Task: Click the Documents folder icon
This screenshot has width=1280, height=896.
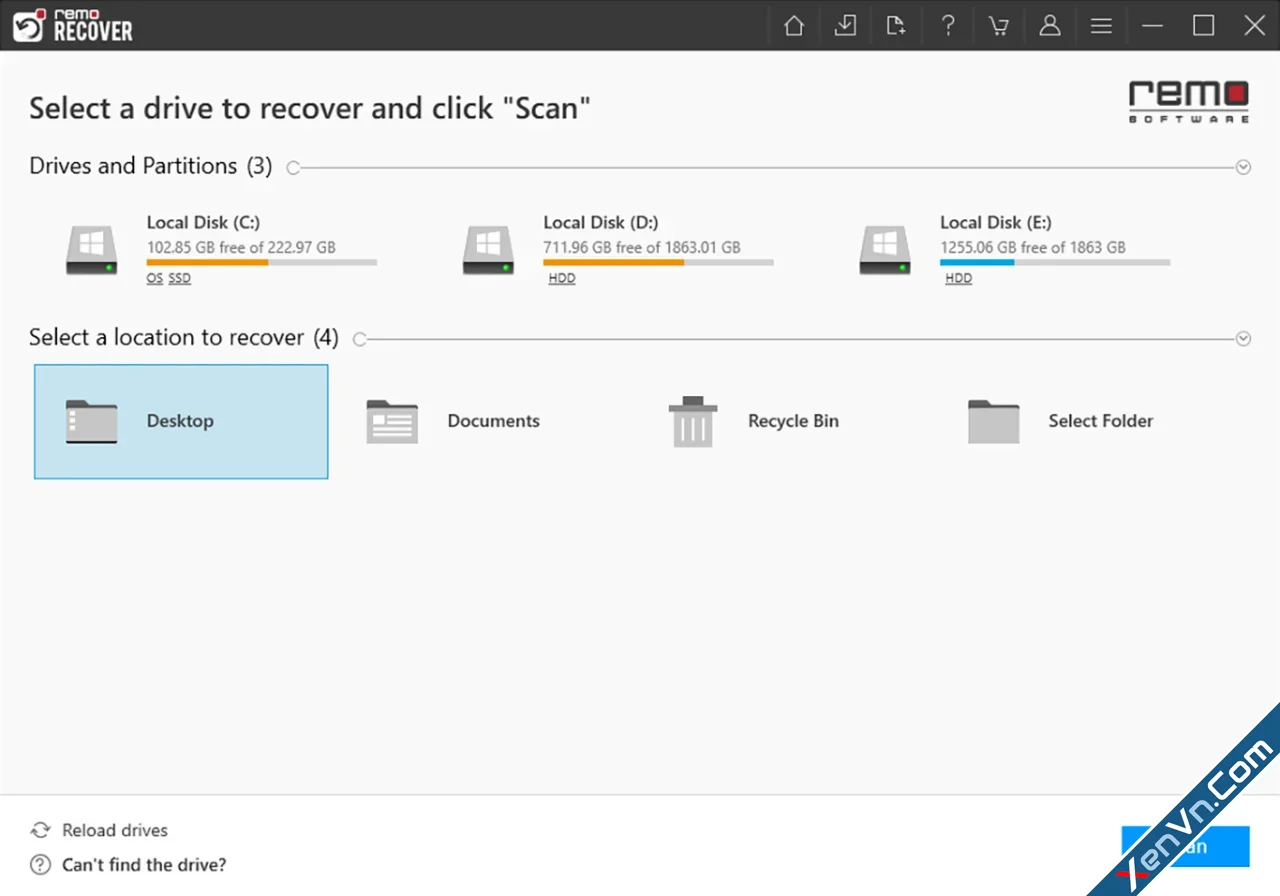Action: click(x=391, y=421)
